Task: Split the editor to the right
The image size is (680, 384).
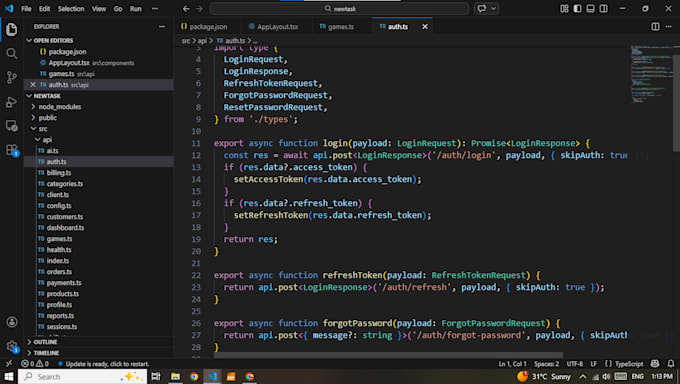Action: pos(655,26)
